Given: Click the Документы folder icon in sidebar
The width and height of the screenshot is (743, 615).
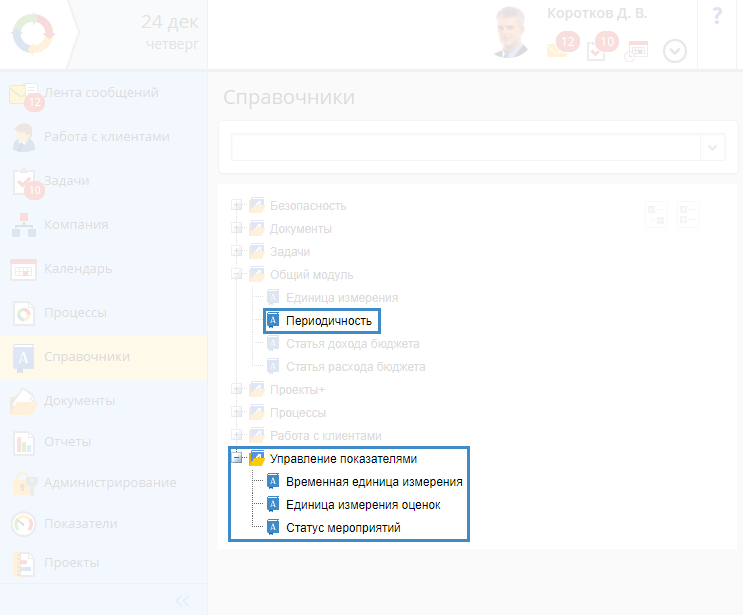Looking at the screenshot, I should coord(23,402).
